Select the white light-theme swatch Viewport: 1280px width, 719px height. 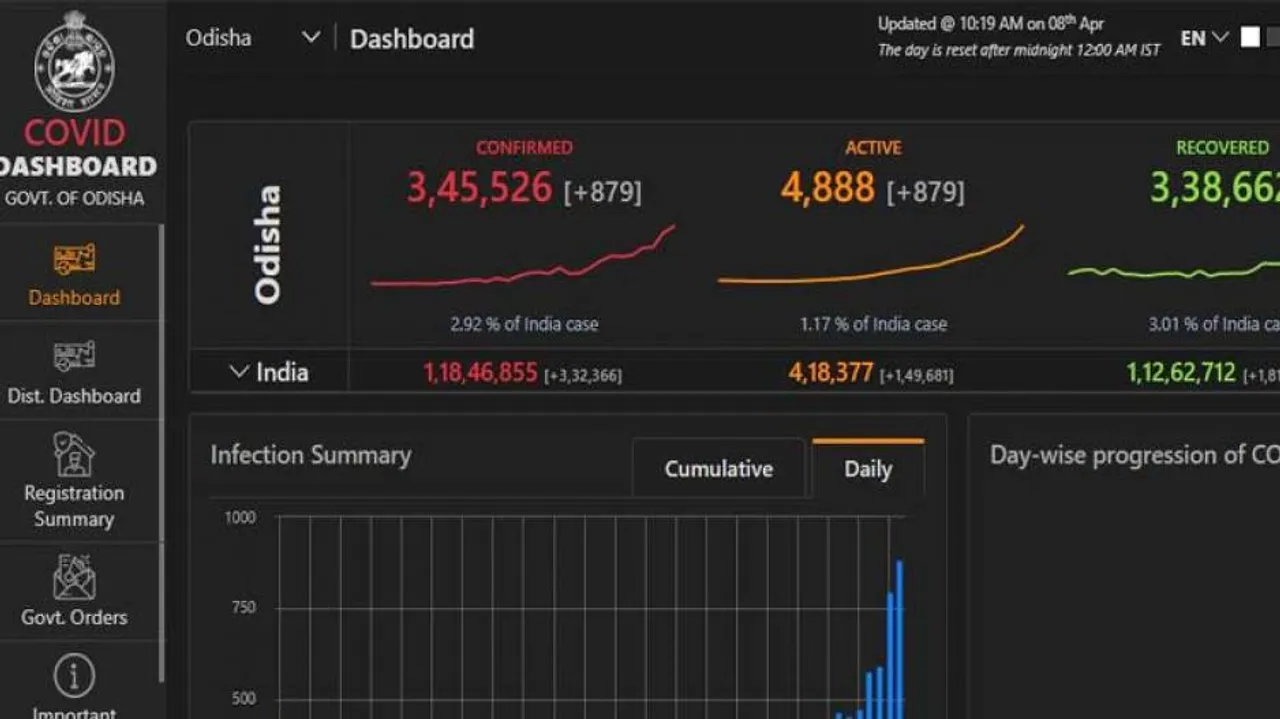point(1250,38)
